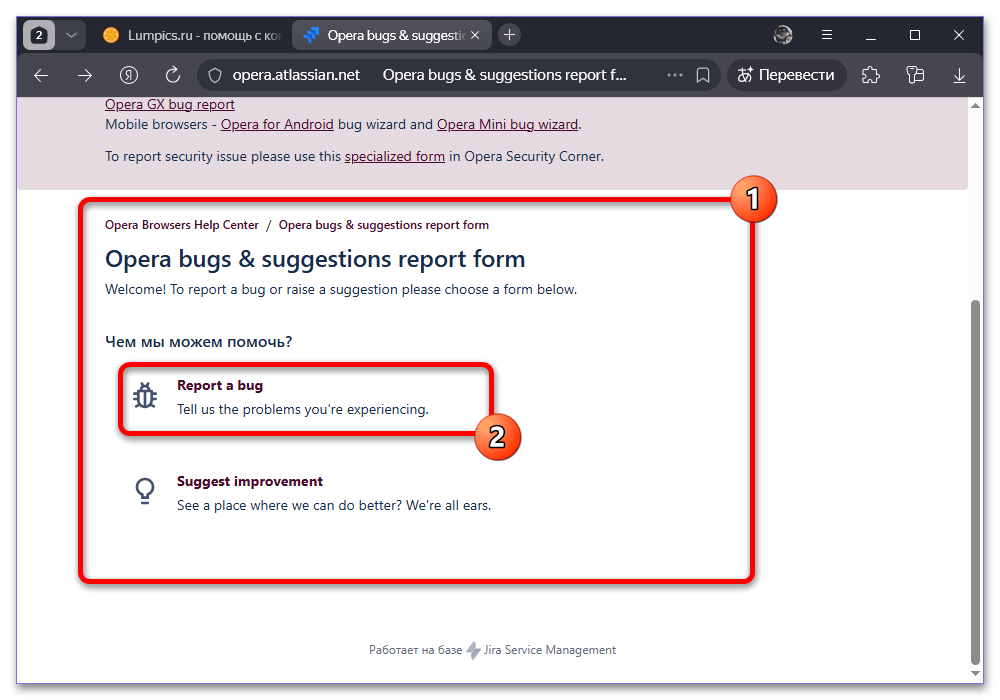This screenshot has height=700, width=1000.
Task: Open the Yandex home button
Action: click(x=129, y=75)
